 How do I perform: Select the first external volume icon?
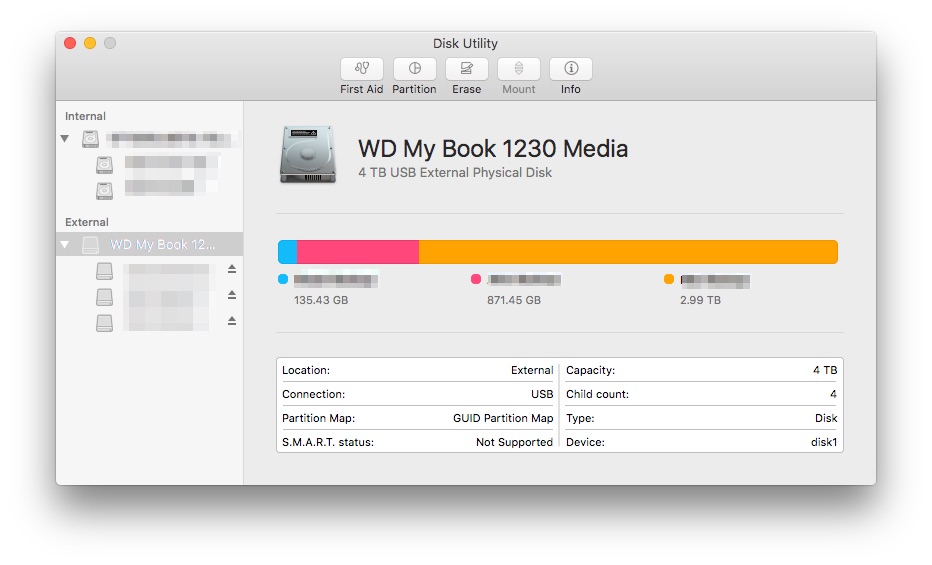[105, 271]
